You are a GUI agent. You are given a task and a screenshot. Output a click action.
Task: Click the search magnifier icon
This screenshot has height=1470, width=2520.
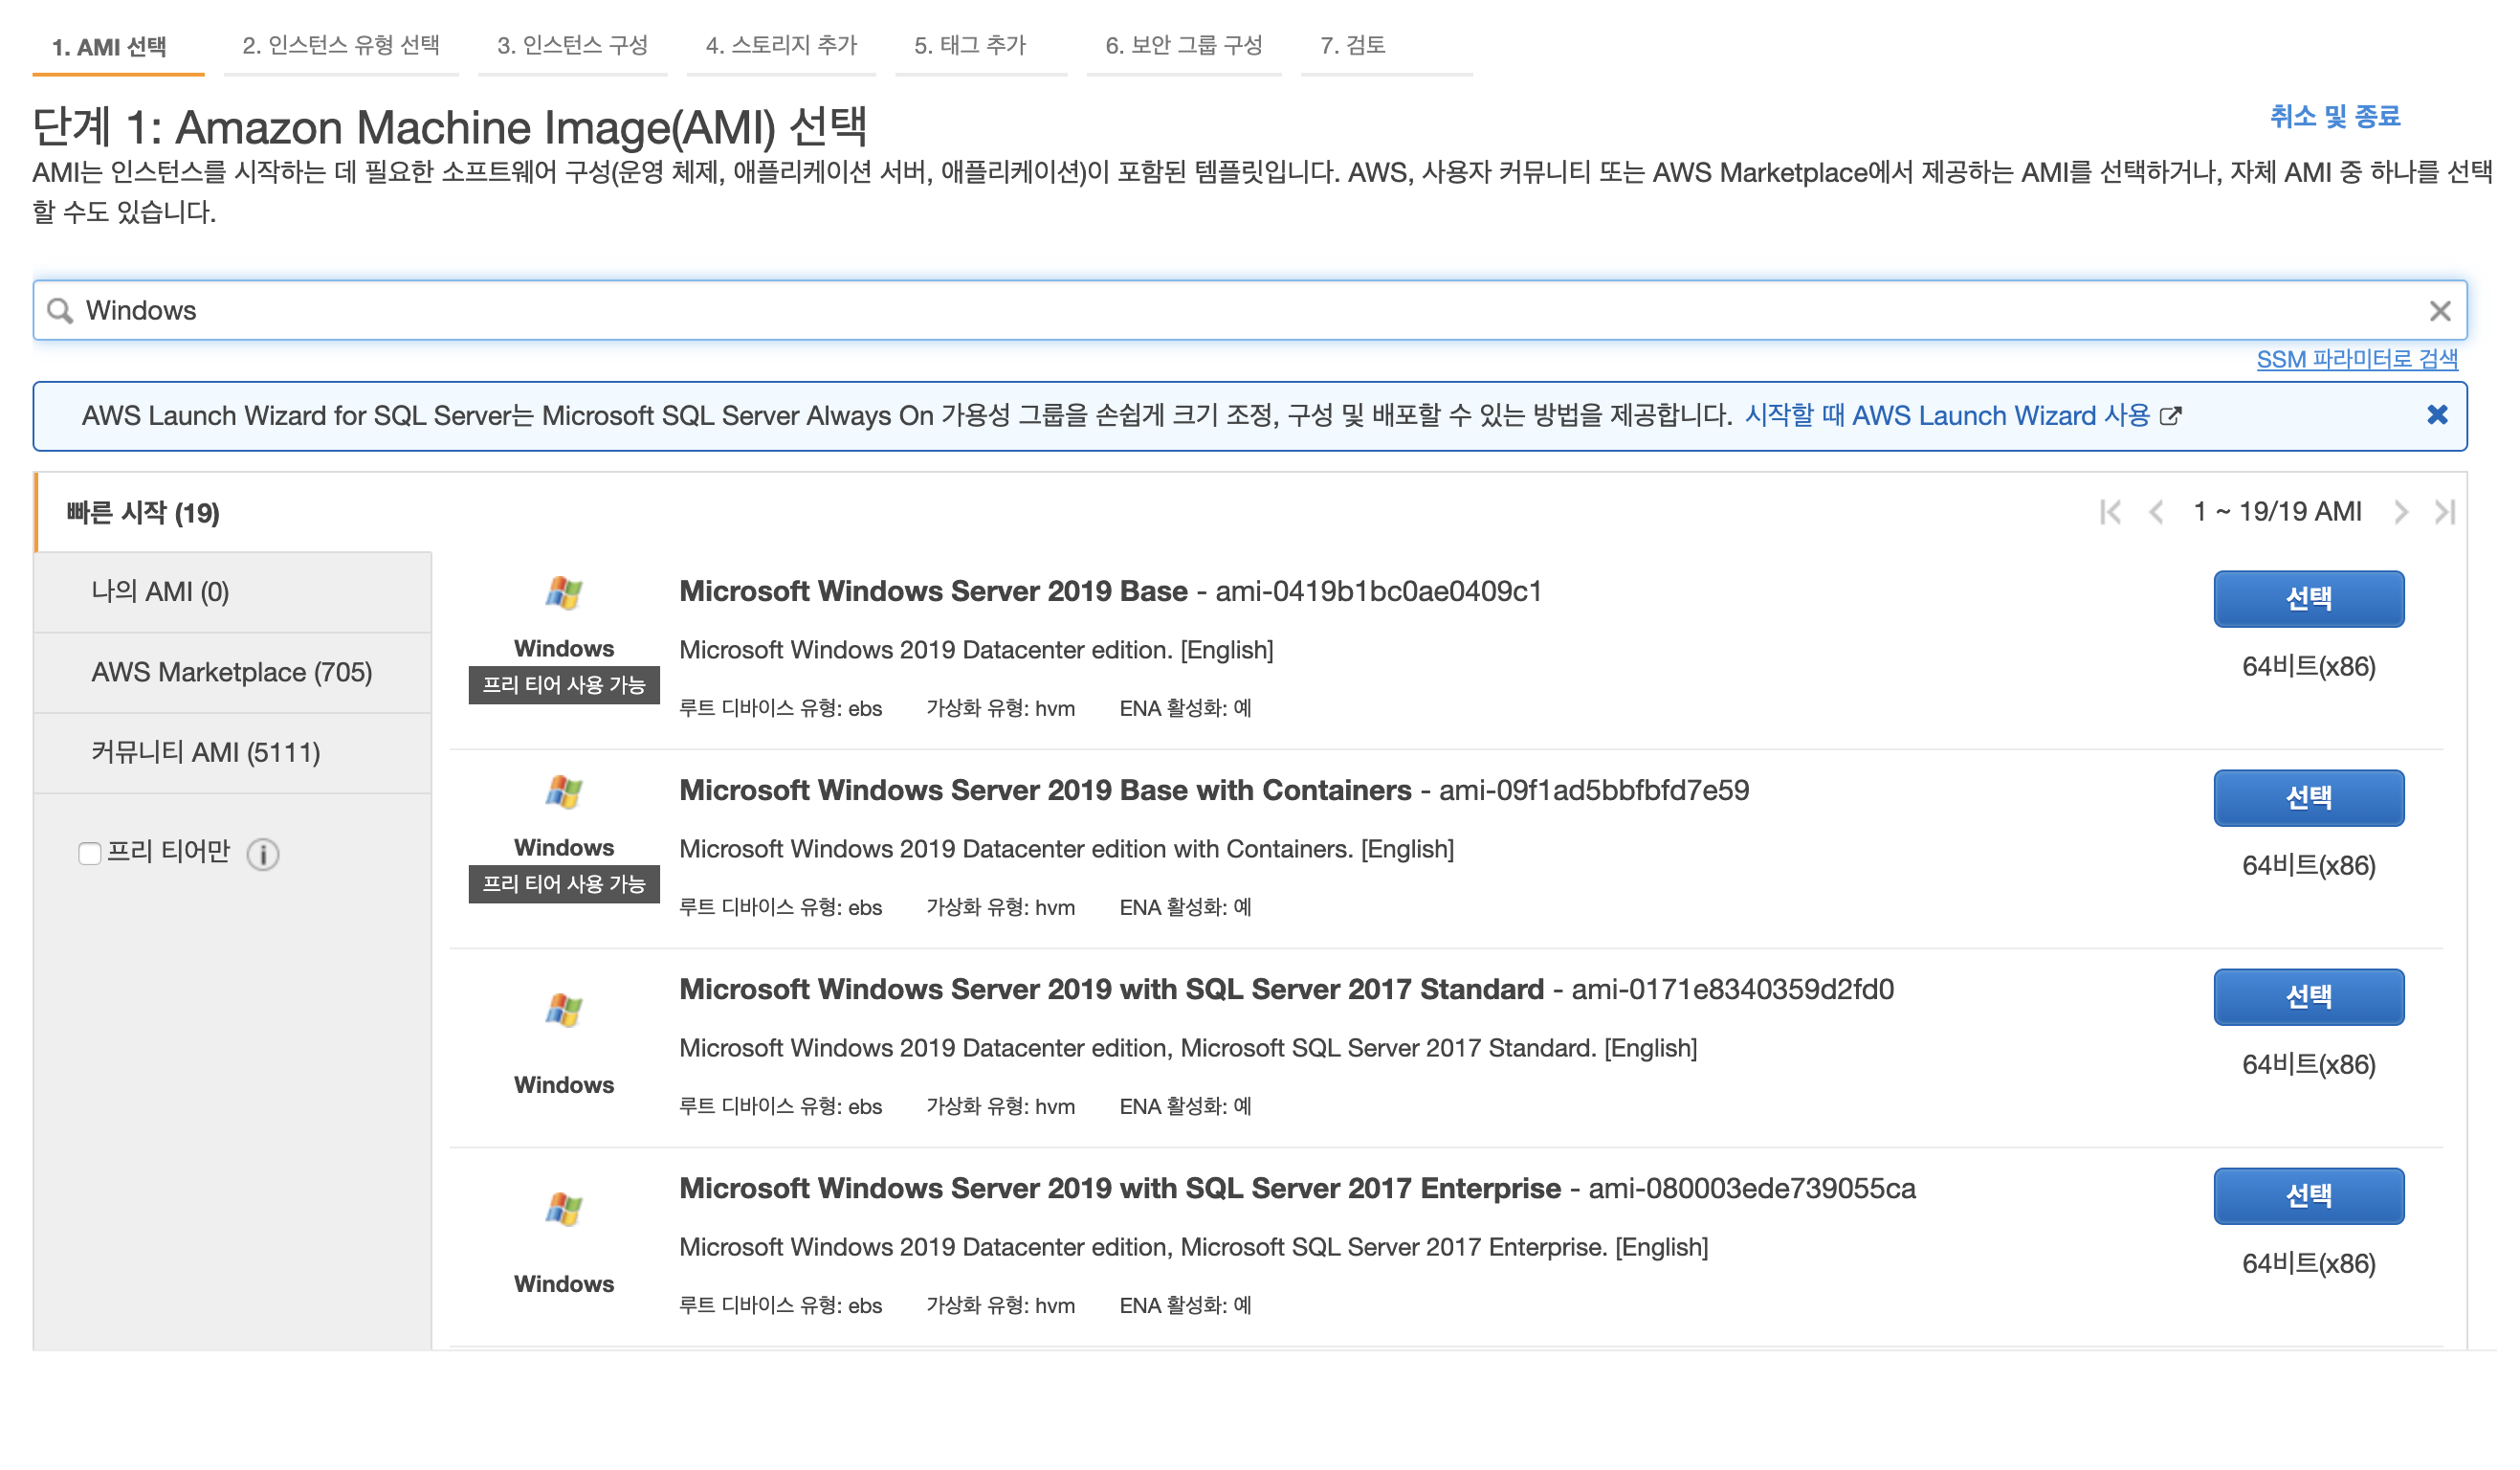(60, 311)
